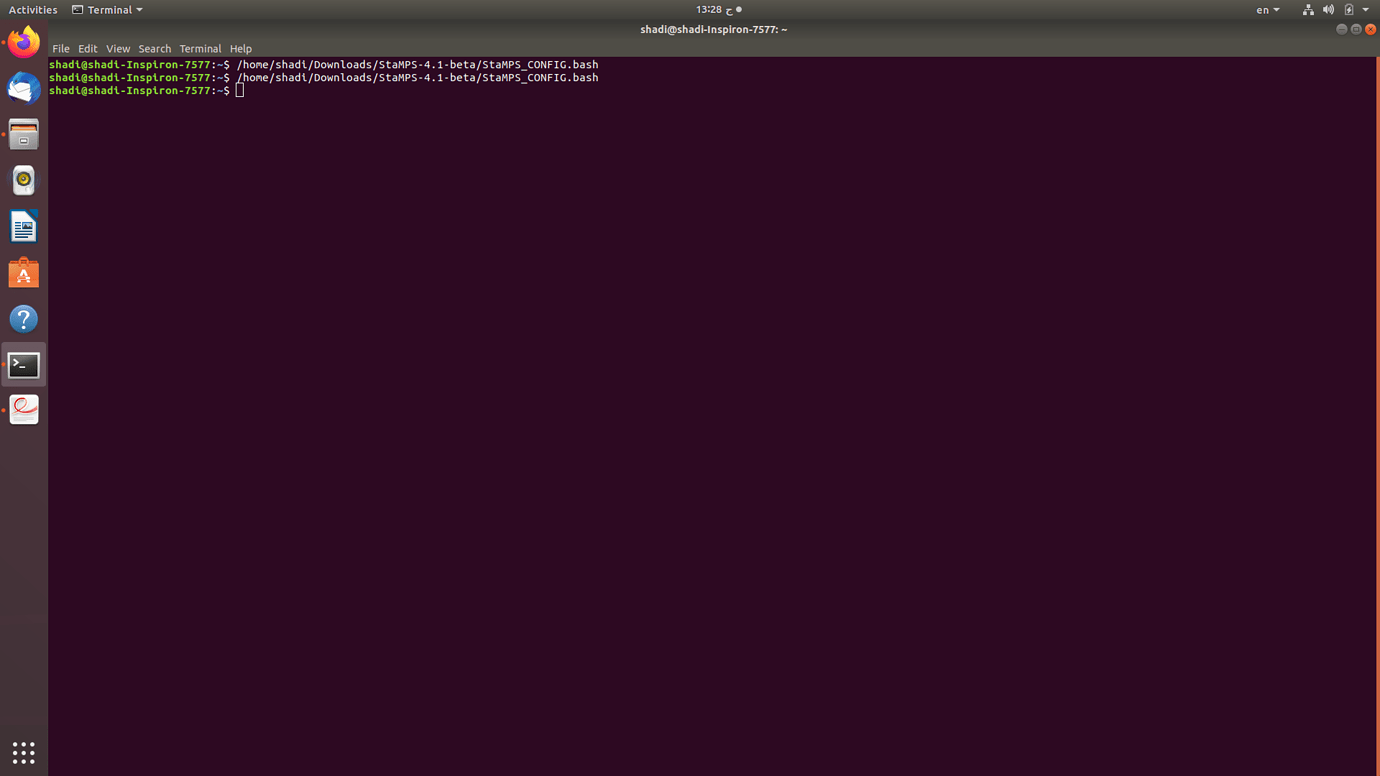This screenshot has width=1380, height=776.
Task: Click the battery icon in the top bar
Action: [1348, 9]
